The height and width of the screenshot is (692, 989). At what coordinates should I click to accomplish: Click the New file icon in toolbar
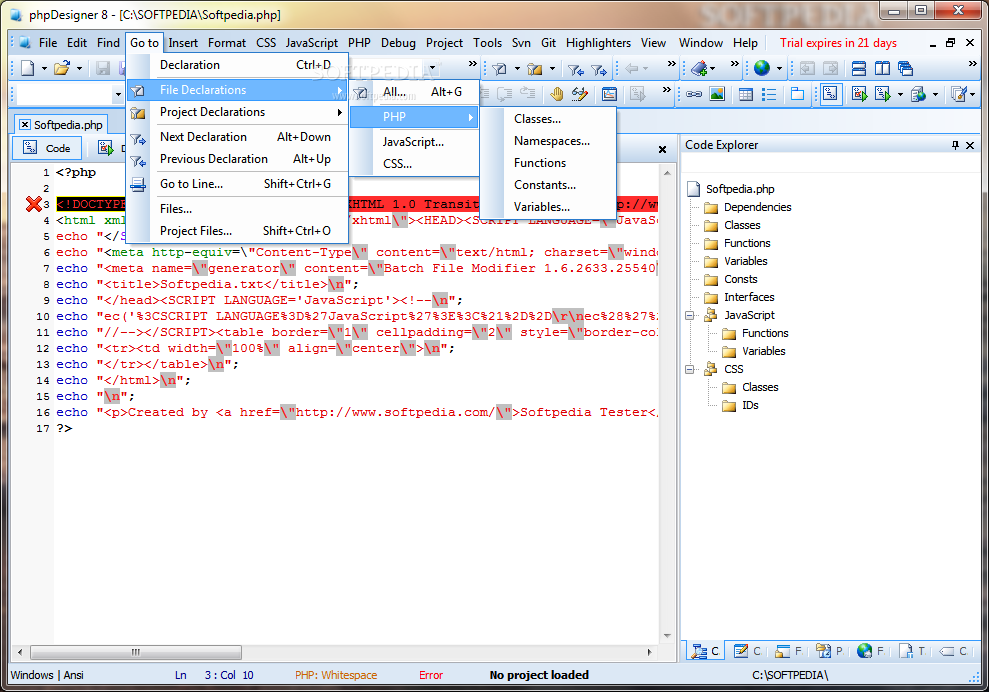click(27, 68)
